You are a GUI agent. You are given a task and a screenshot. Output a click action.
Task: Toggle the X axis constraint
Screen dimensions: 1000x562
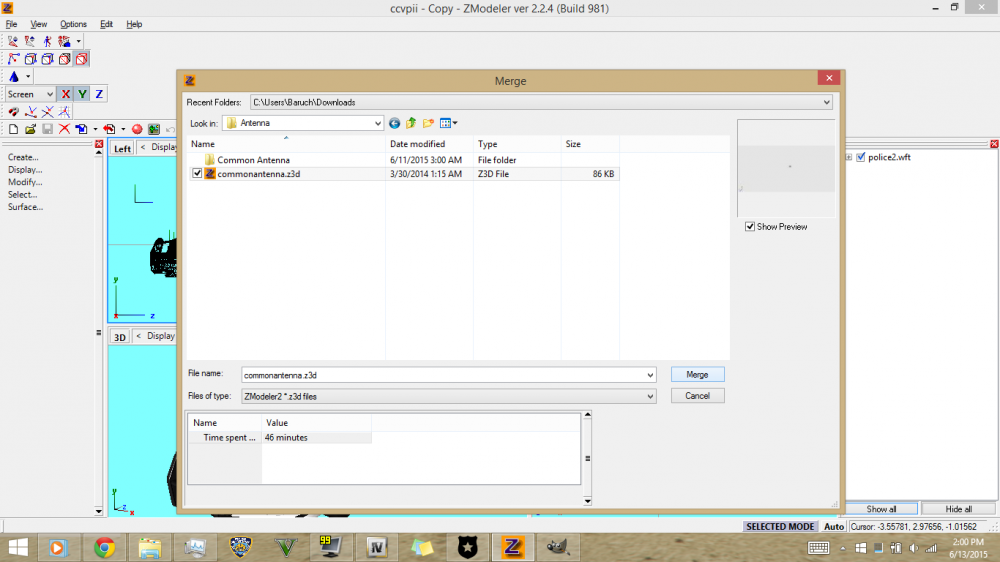[x=65, y=94]
